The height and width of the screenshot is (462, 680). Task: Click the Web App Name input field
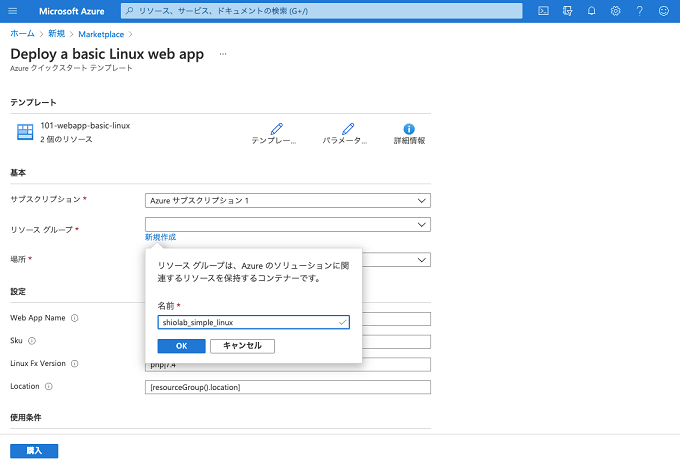point(396,319)
